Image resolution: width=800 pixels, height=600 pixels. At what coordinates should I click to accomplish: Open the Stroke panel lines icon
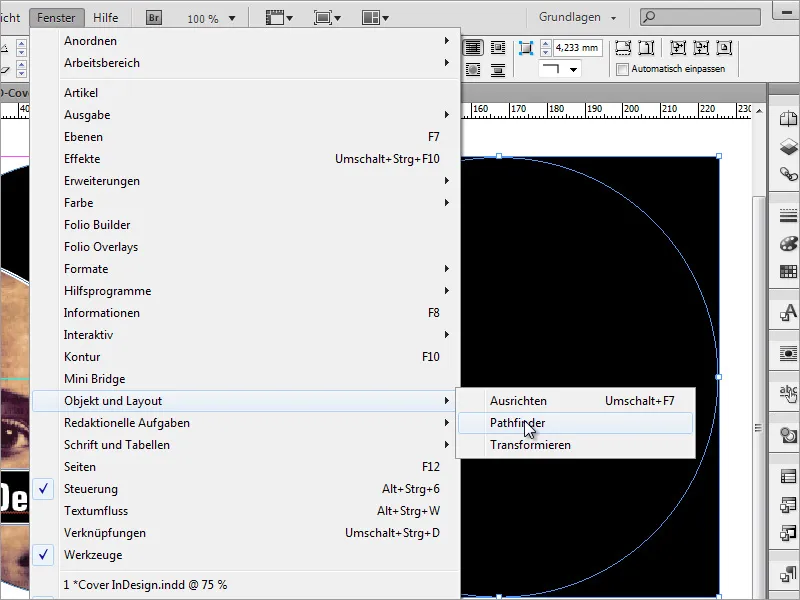[788, 216]
